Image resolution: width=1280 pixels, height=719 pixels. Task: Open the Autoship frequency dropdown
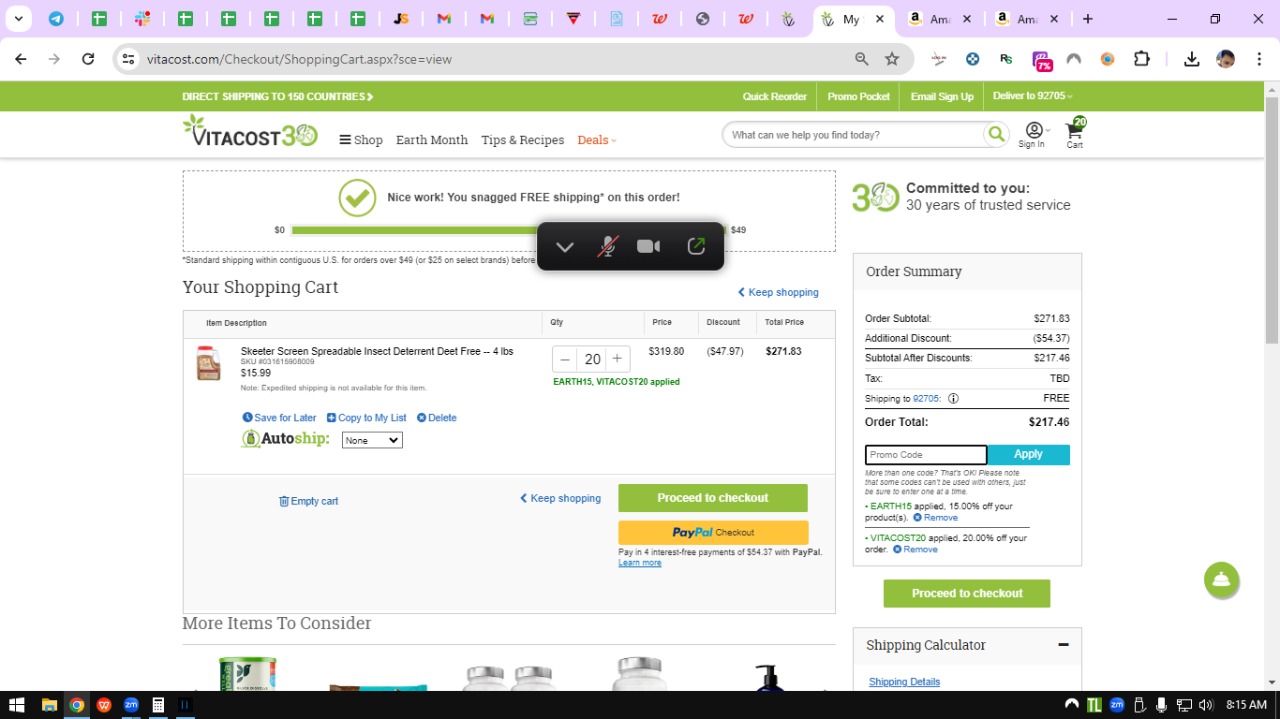point(372,440)
